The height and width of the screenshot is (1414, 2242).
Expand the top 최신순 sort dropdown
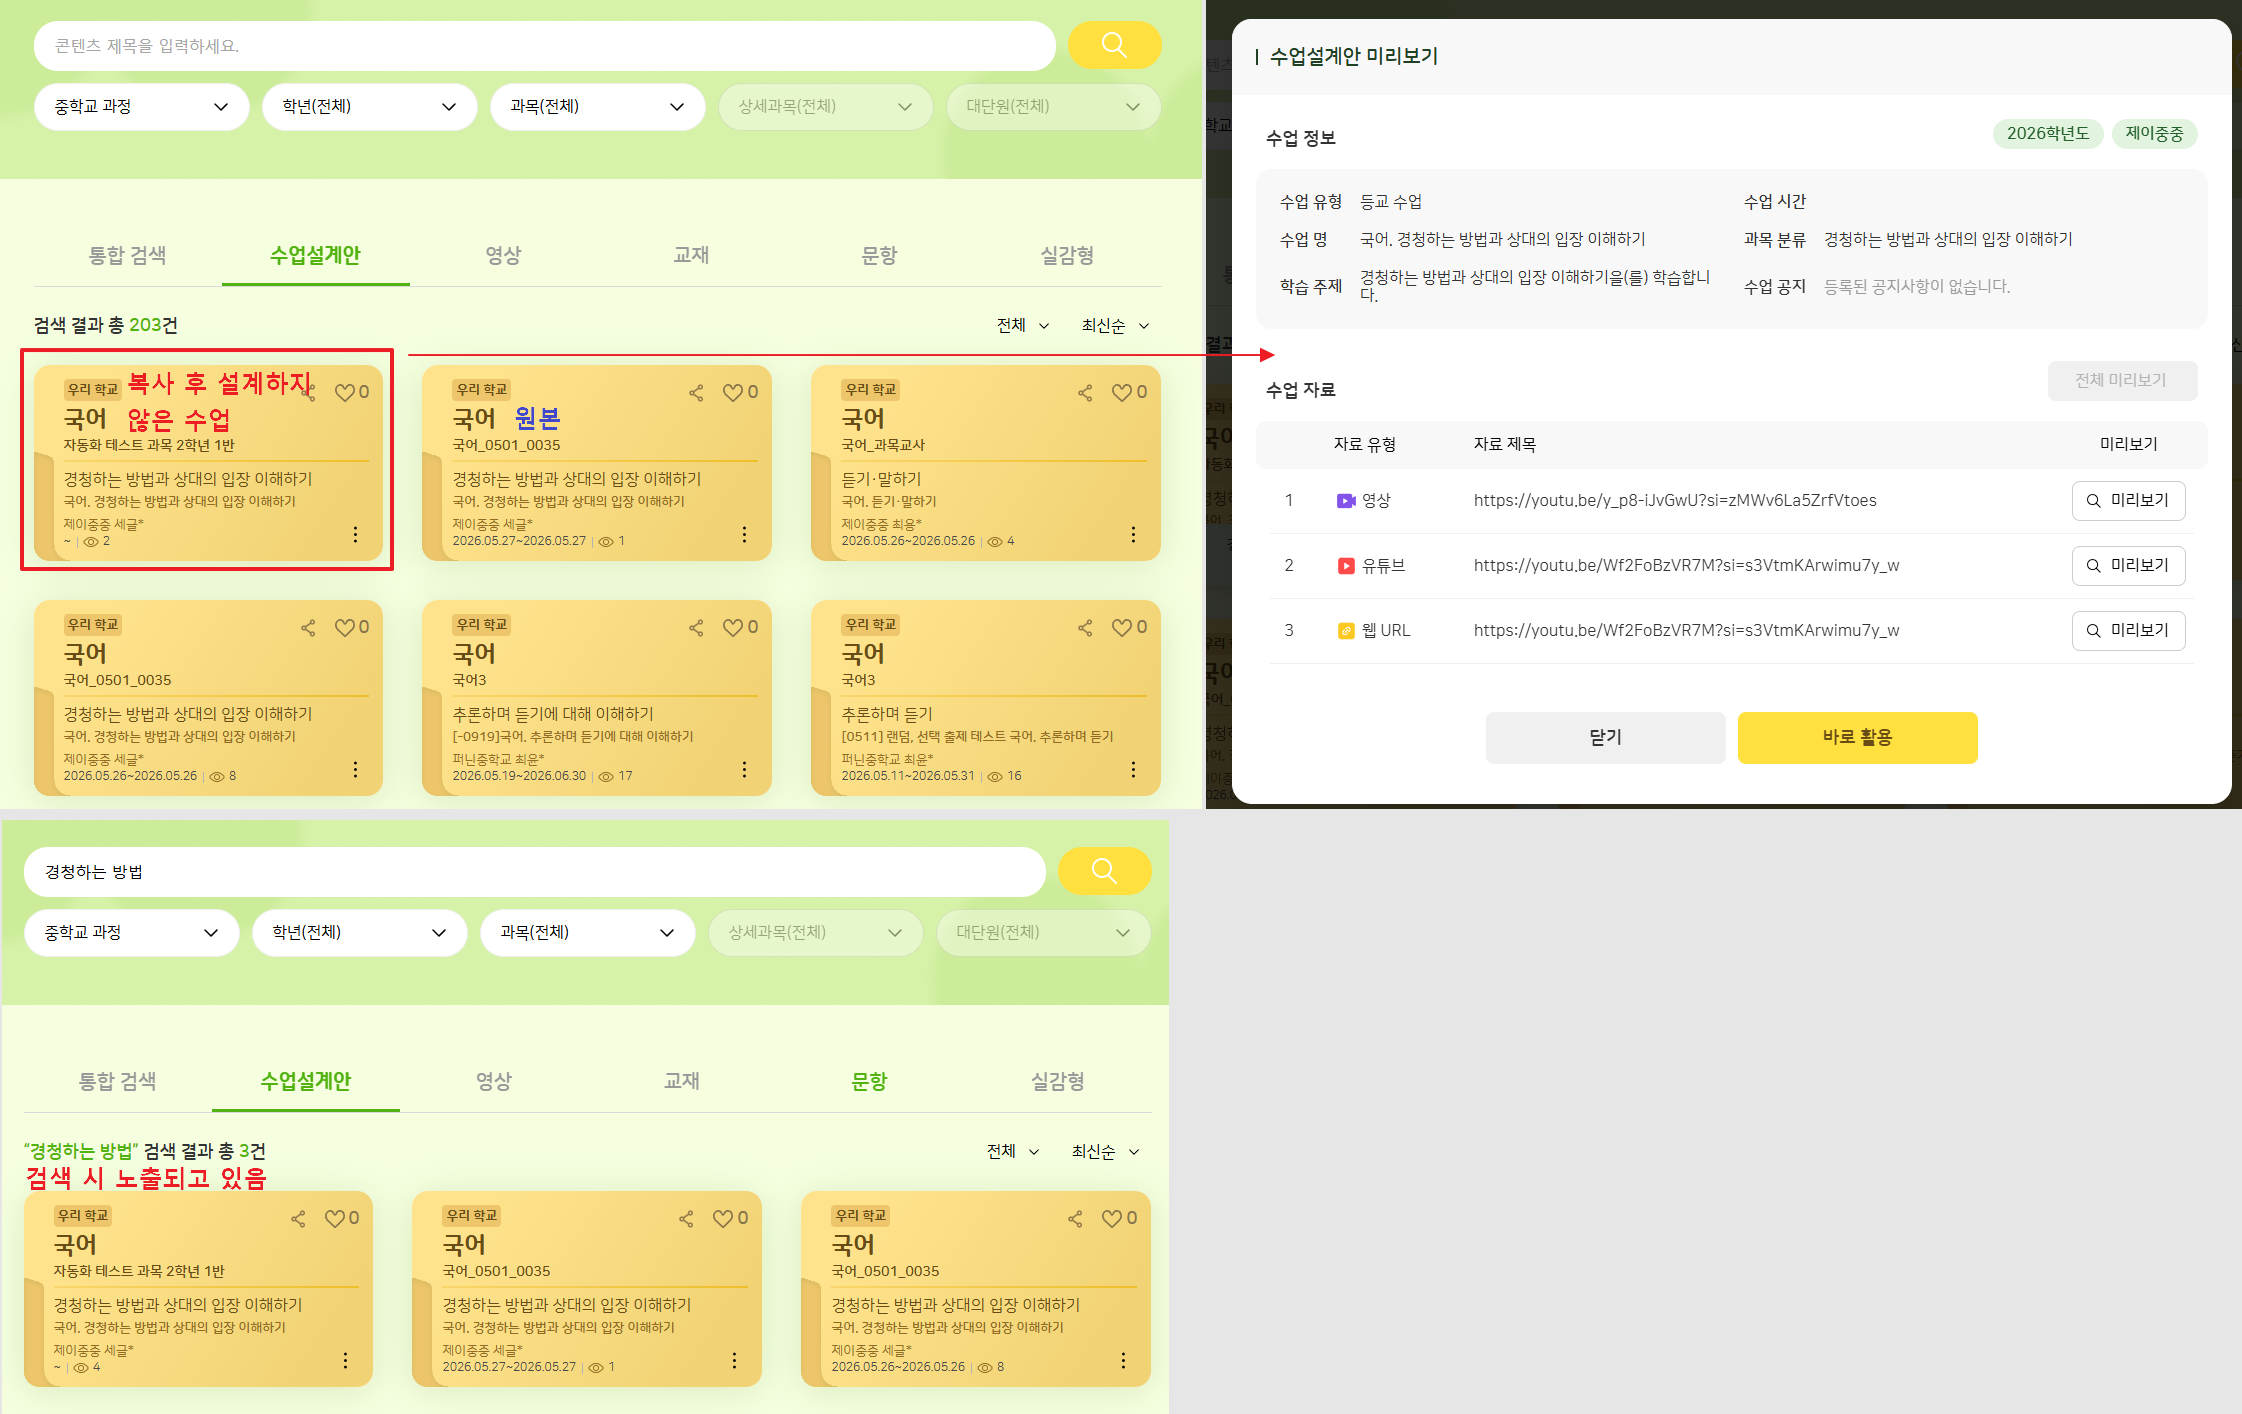(x=1115, y=326)
